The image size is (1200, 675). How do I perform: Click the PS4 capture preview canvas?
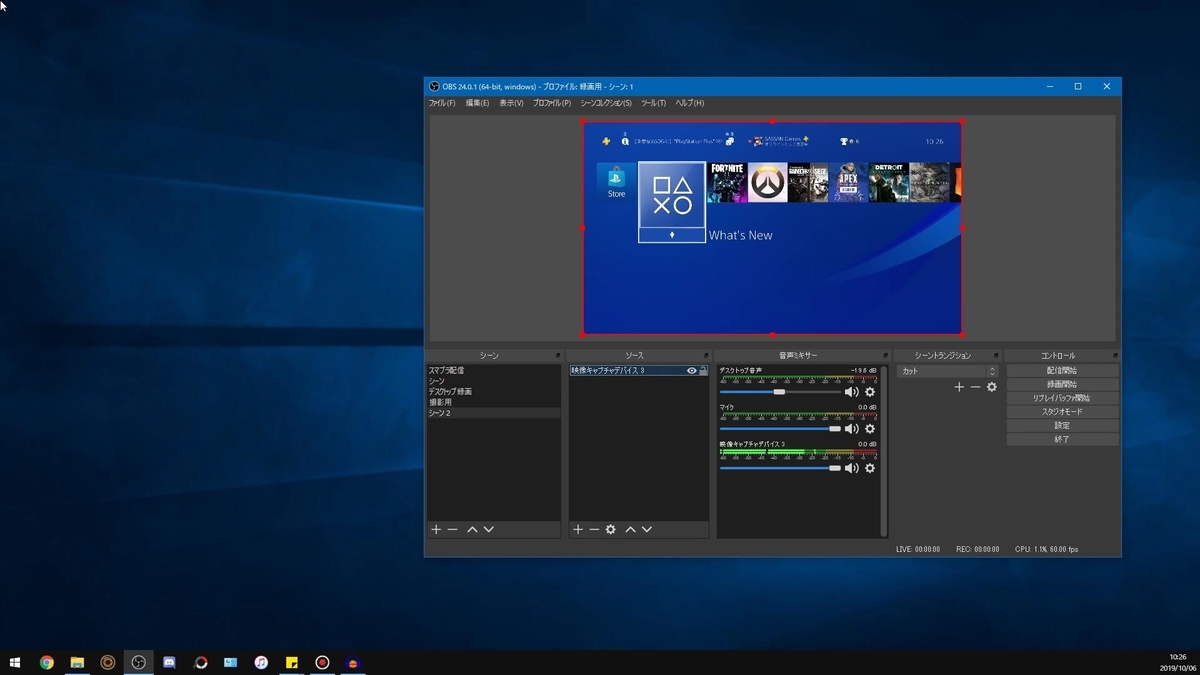point(772,228)
